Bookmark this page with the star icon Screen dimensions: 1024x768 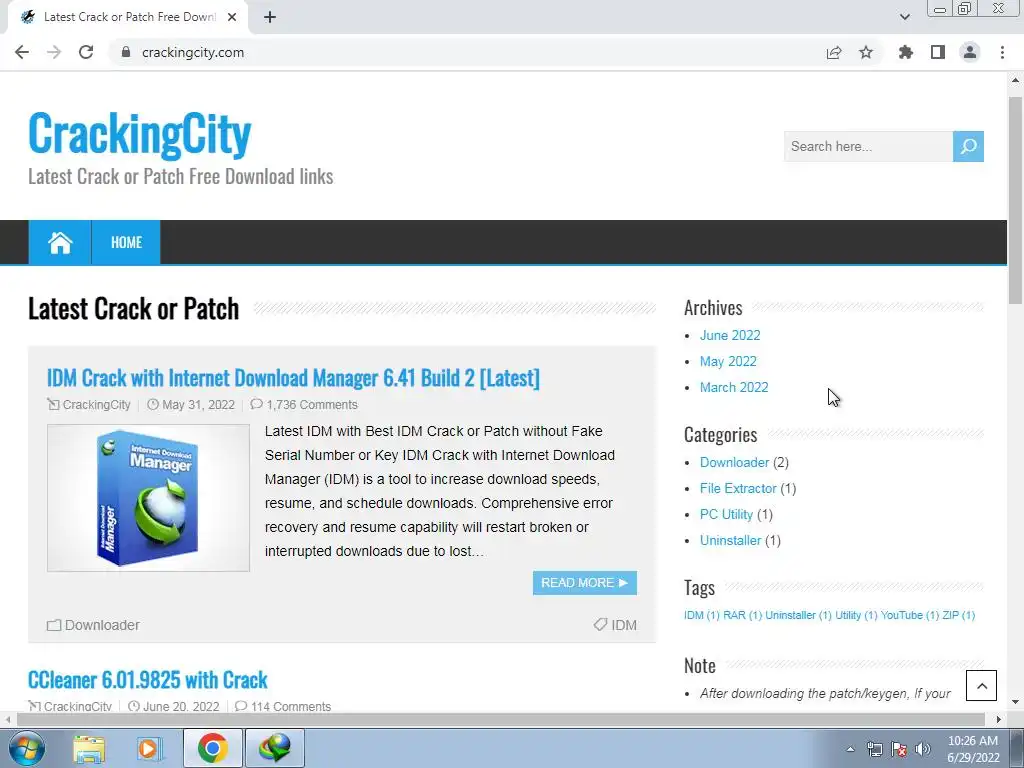[x=866, y=52]
